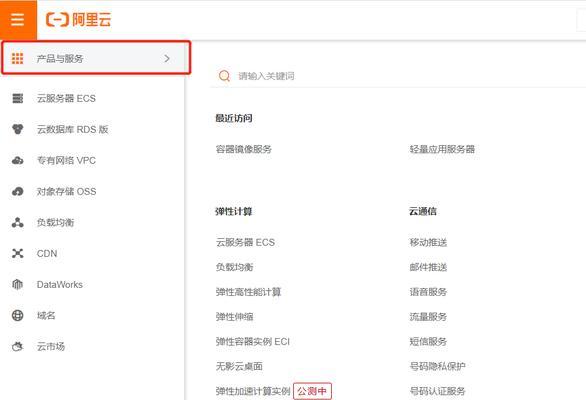This screenshot has width=586, height=400.
Task: Open the Alibaba Cloud logo home
Action: pyautogui.click(x=79, y=19)
